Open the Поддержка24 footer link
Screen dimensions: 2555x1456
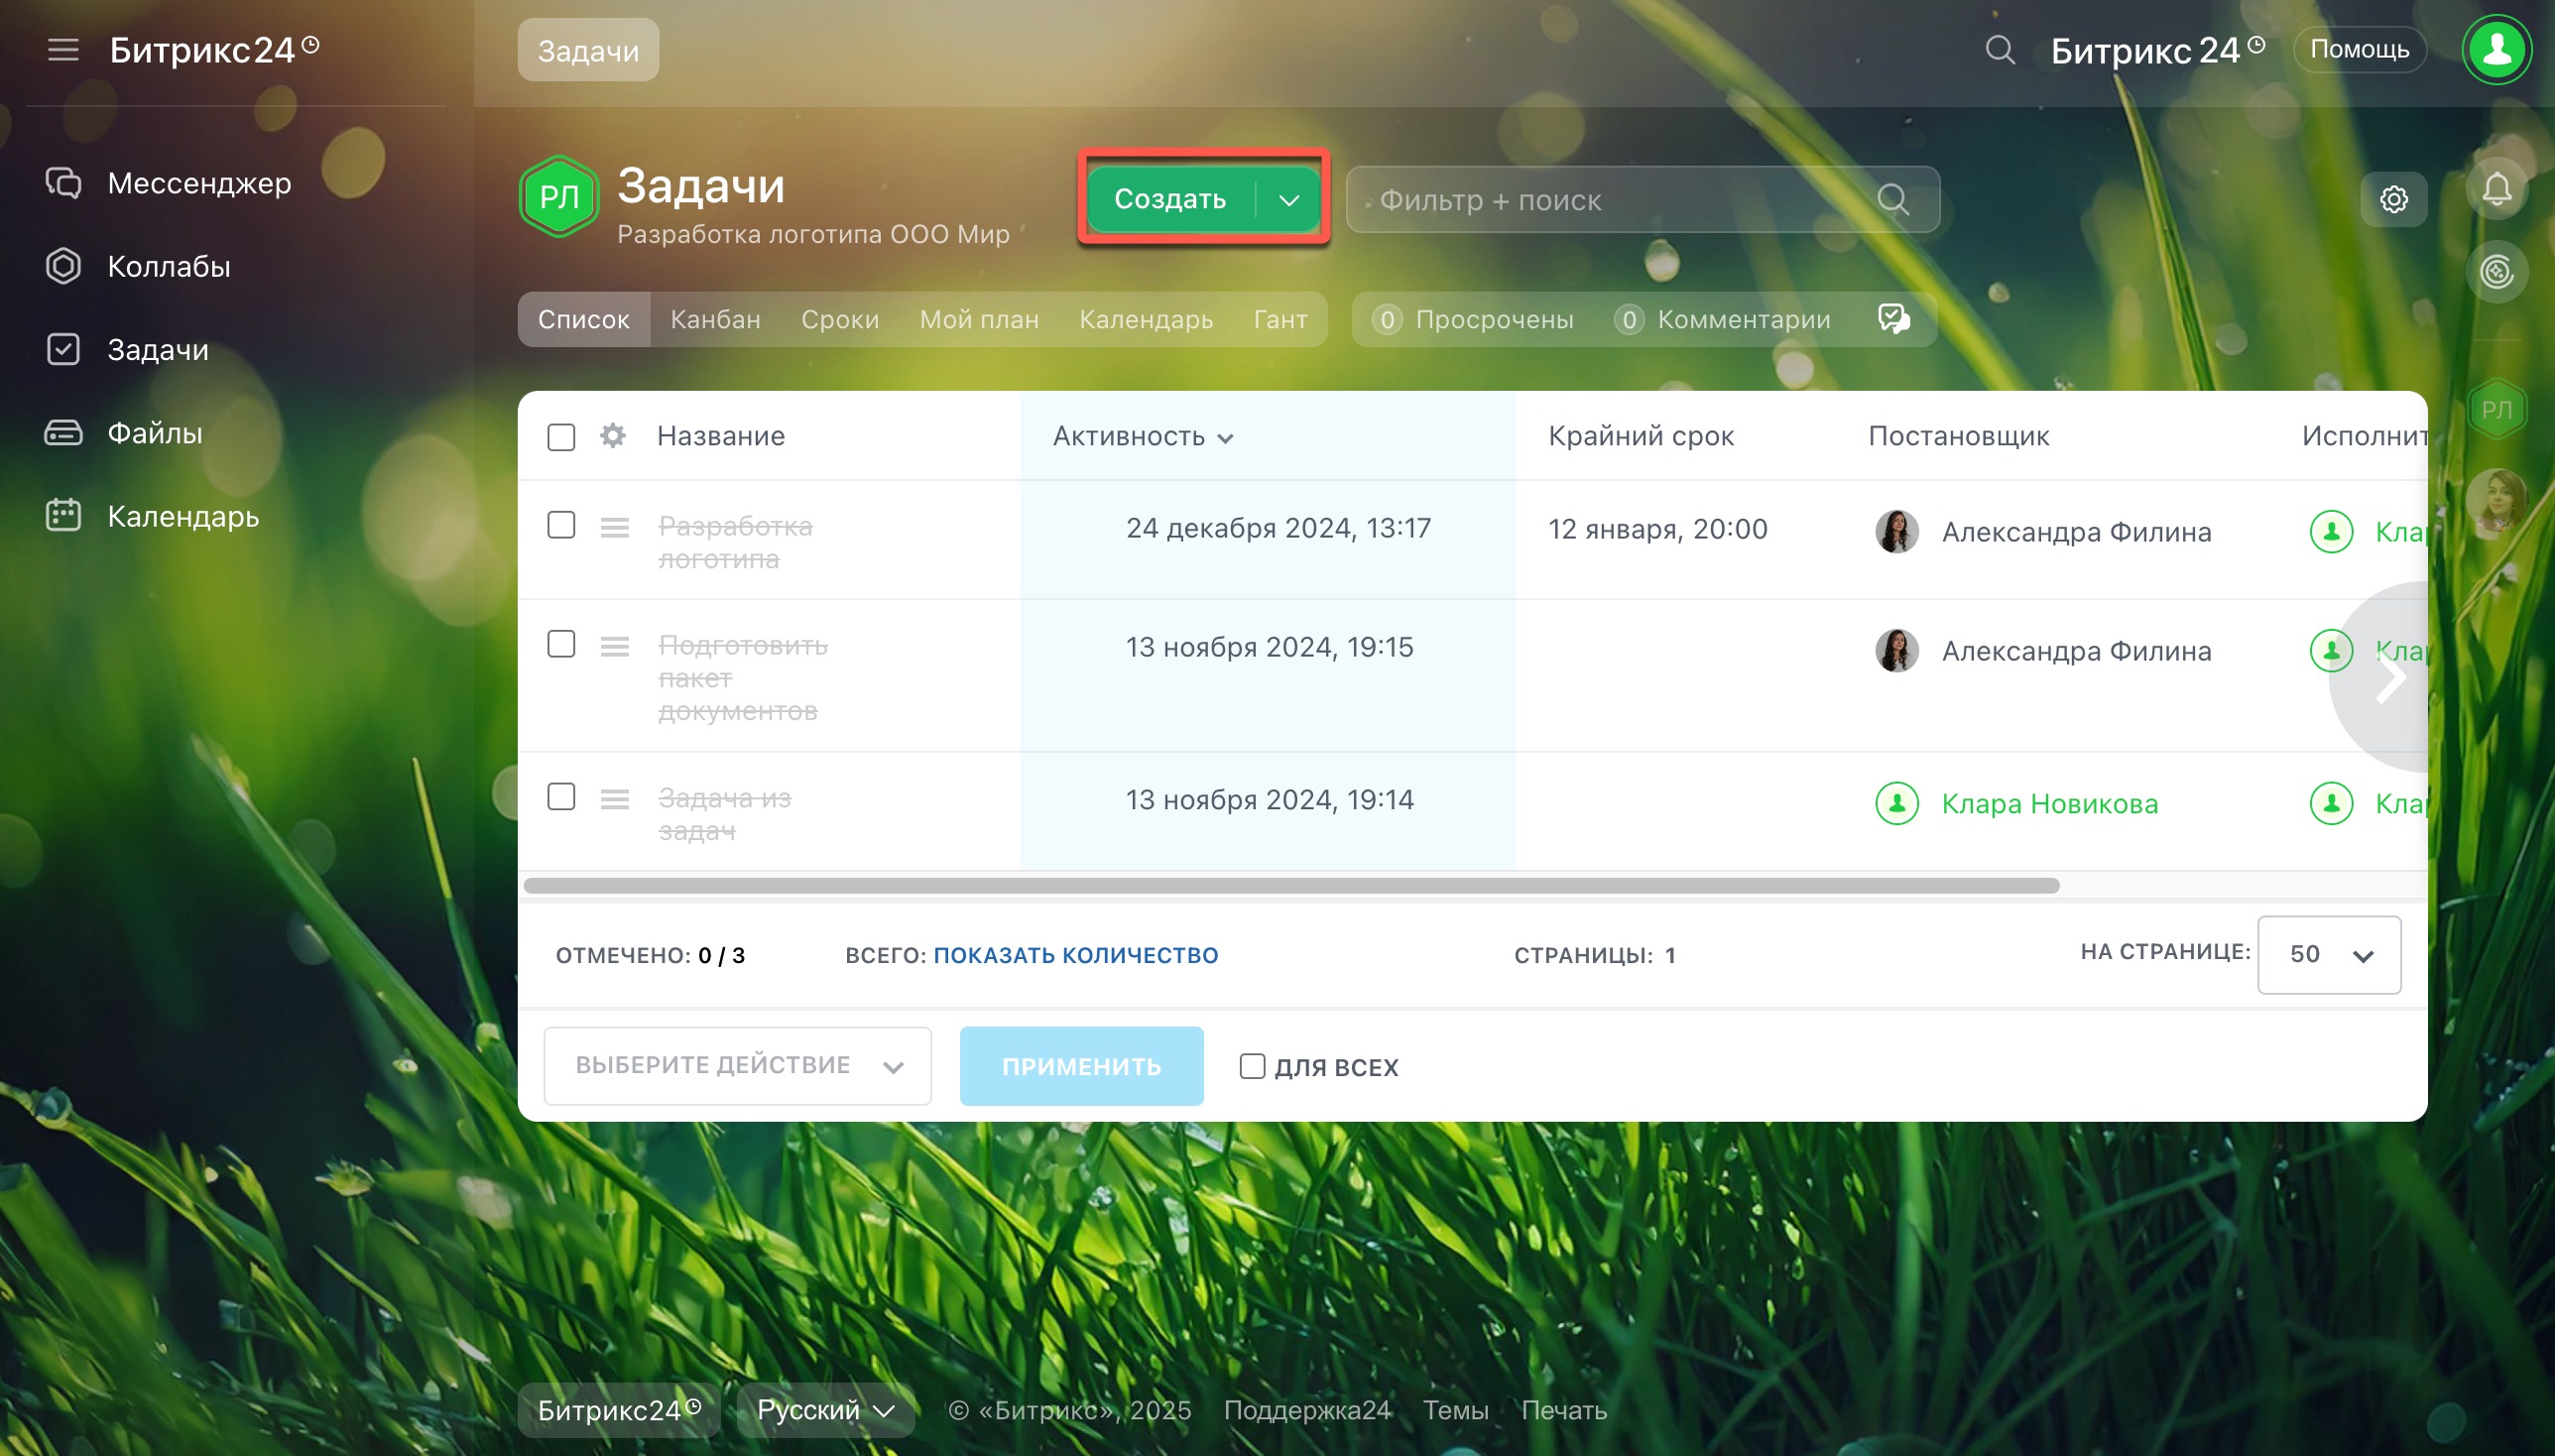coord(1307,1410)
